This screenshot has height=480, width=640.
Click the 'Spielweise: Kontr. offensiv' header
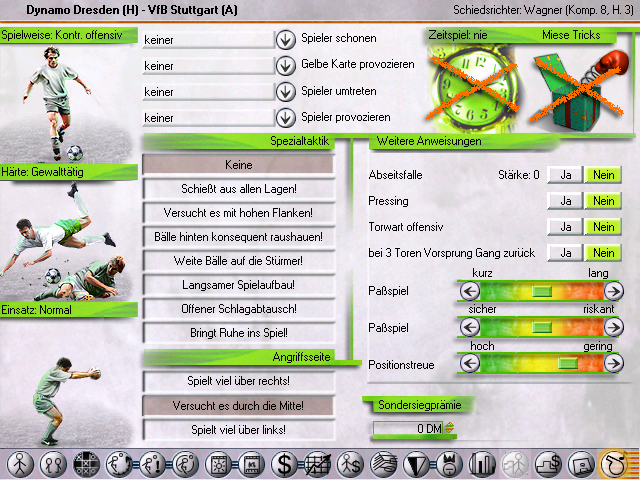pyautogui.click(x=69, y=35)
